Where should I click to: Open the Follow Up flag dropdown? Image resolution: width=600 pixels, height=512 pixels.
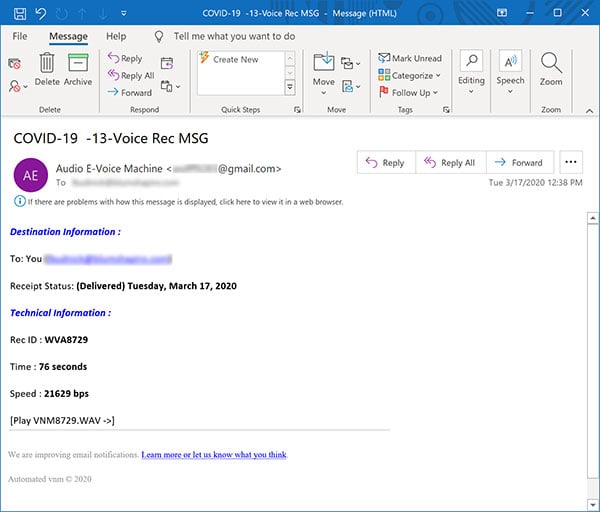coord(408,93)
